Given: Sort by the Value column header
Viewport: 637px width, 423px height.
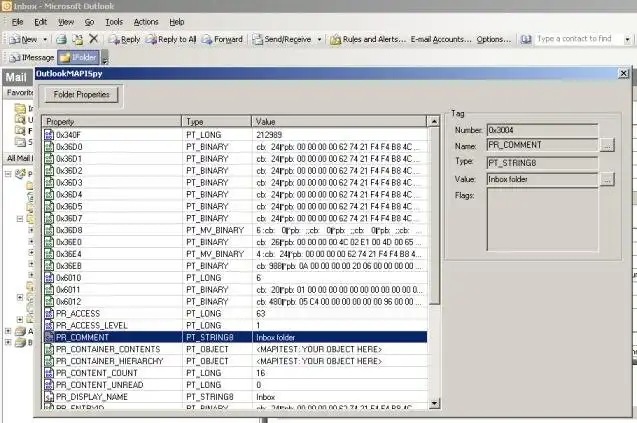Looking at the screenshot, I should click(340, 121).
